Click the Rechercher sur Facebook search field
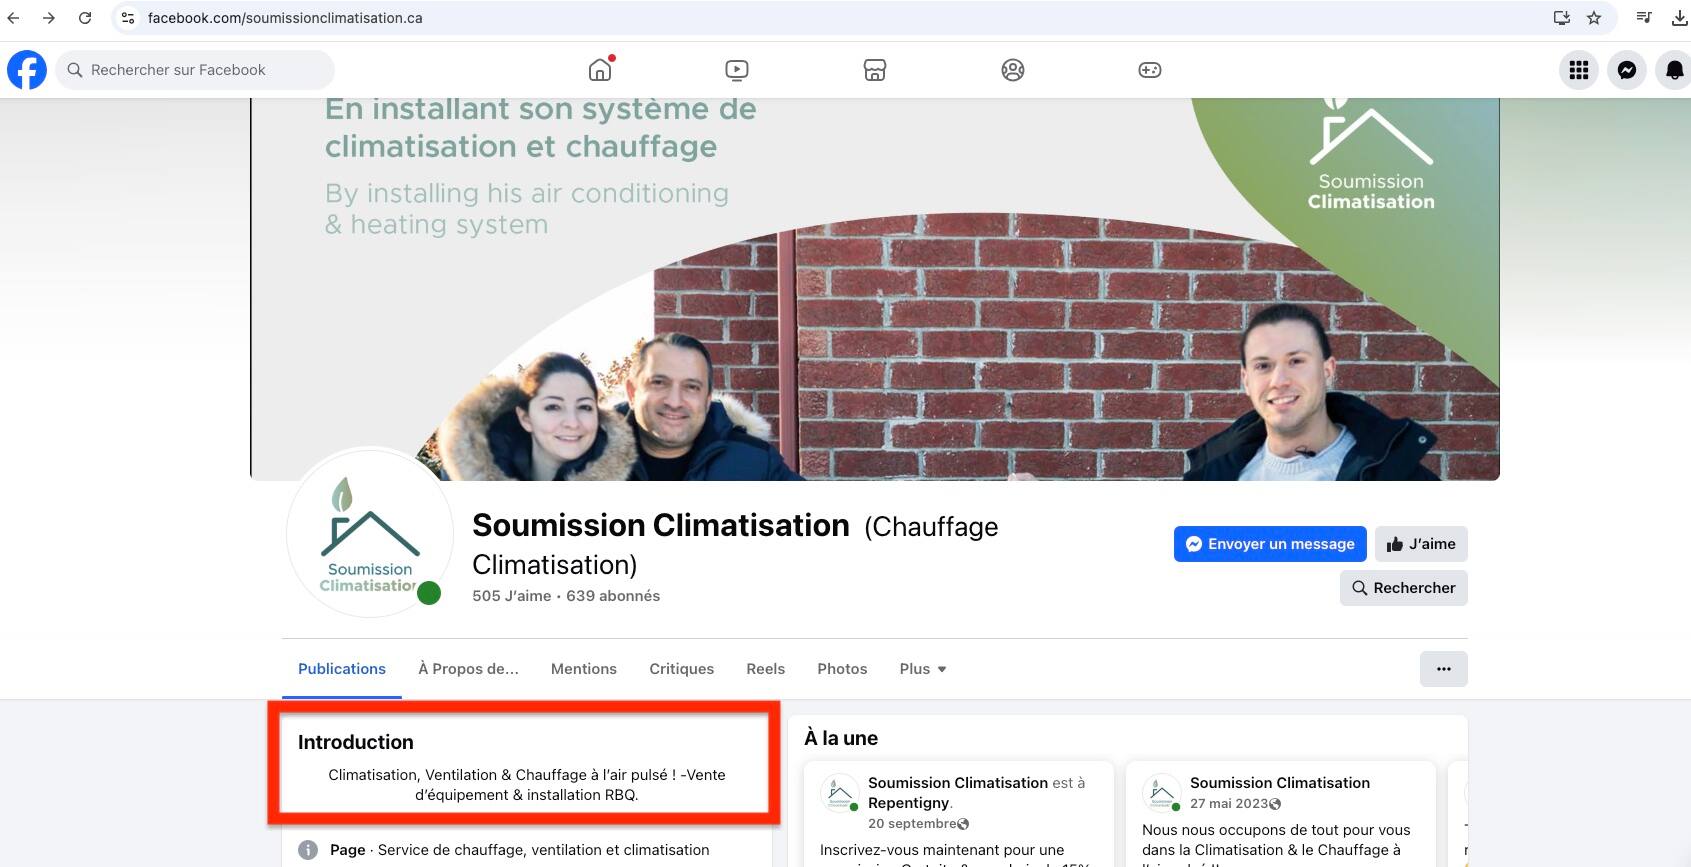 tap(195, 70)
